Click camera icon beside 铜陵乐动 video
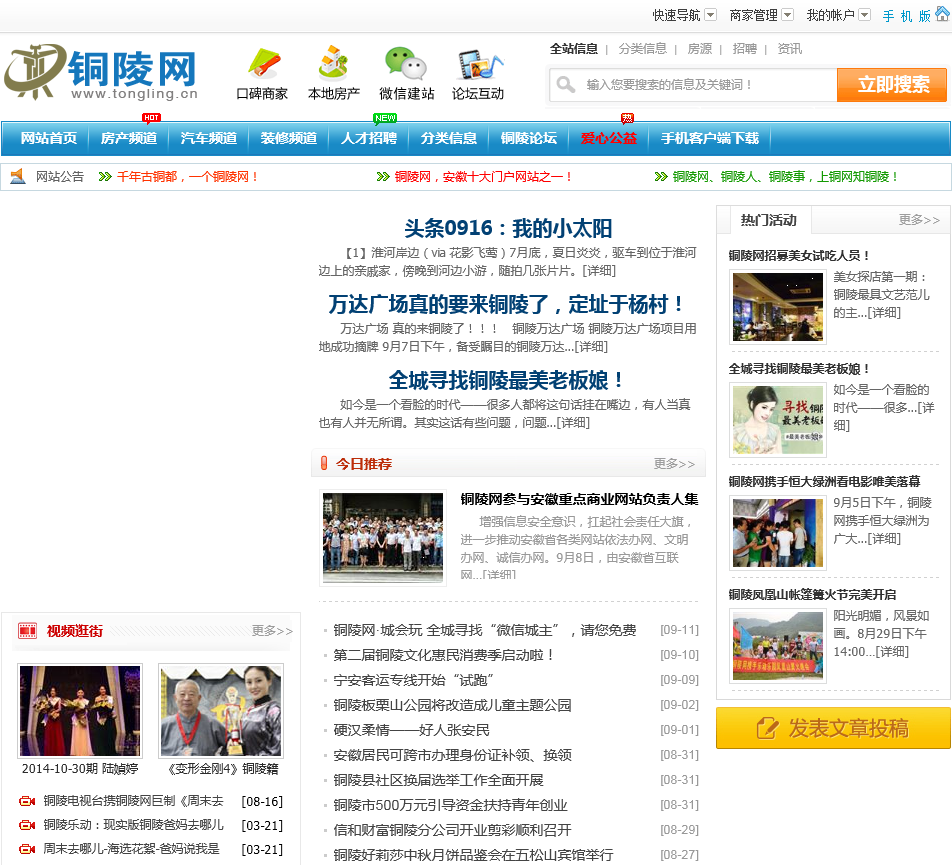 (x=27, y=825)
